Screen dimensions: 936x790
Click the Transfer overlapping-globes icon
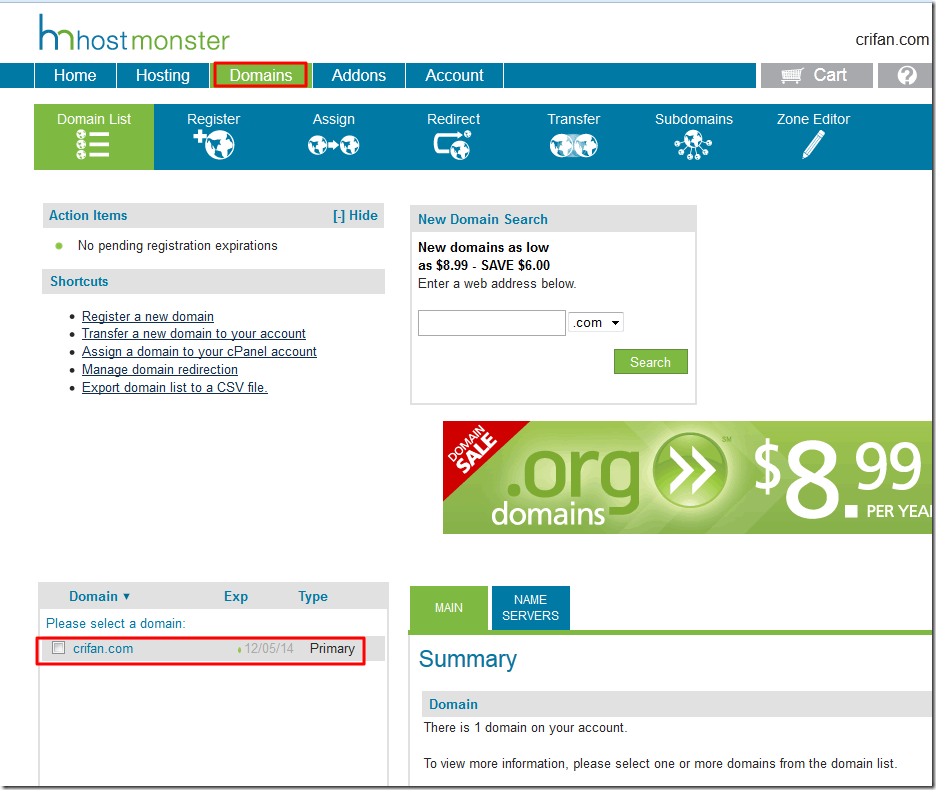tap(574, 145)
